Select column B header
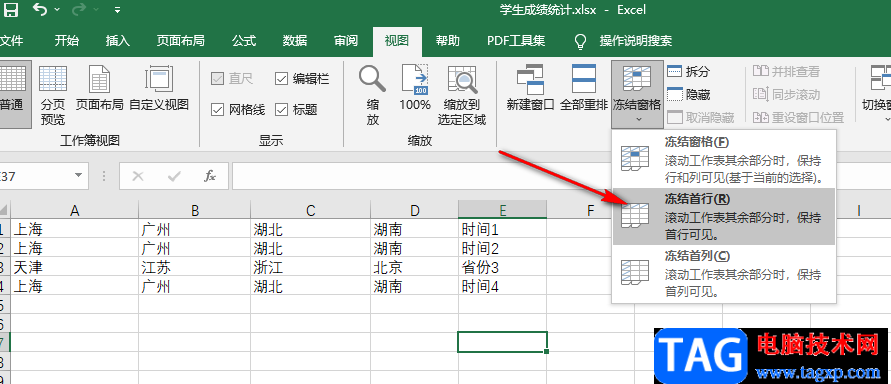The height and width of the screenshot is (384, 891). [x=195, y=211]
